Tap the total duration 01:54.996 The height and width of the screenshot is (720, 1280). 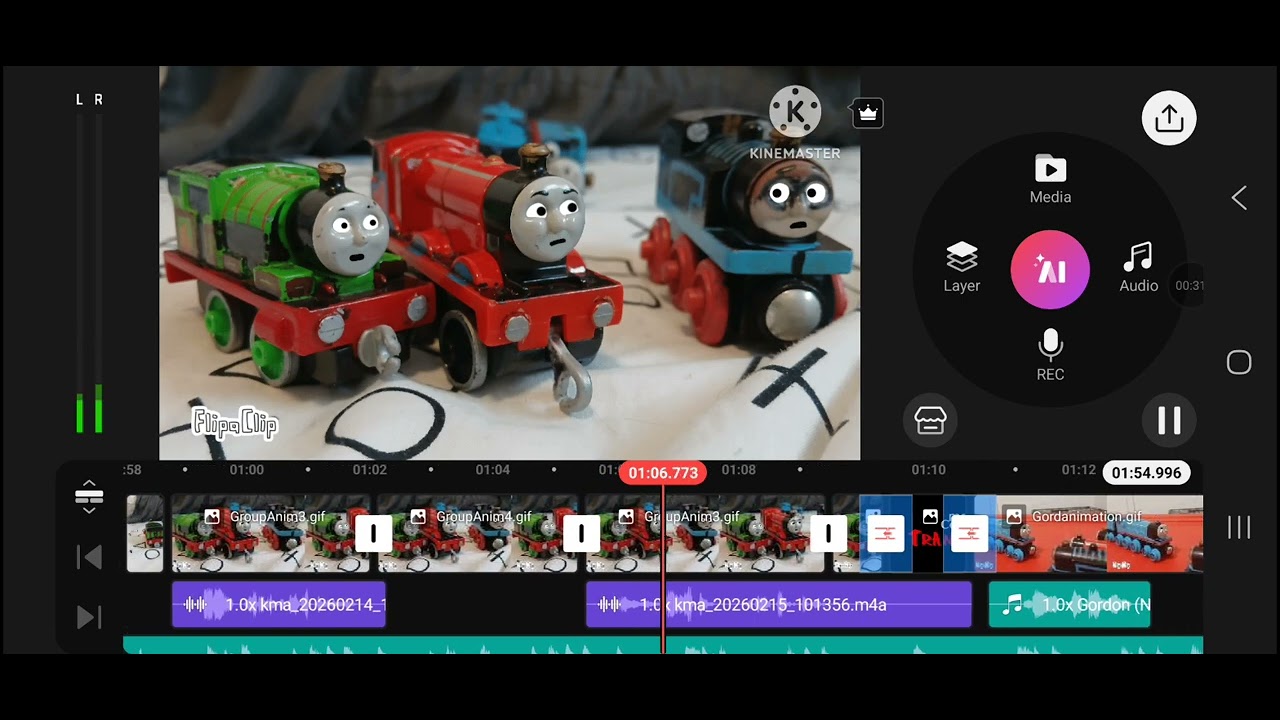pyautogui.click(x=1146, y=473)
